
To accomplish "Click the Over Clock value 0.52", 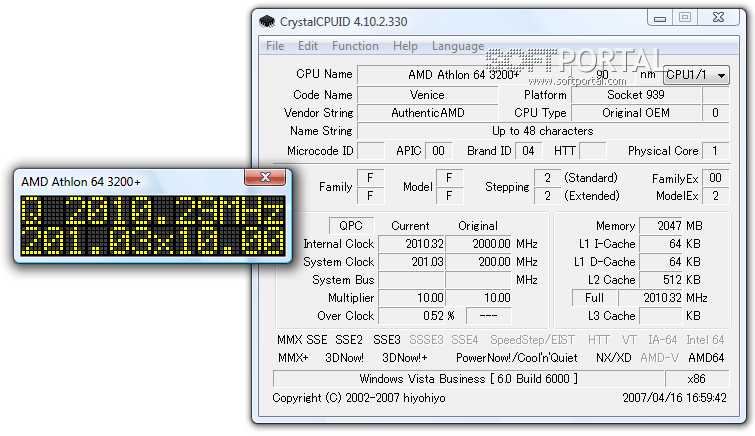I will [x=411, y=316].
